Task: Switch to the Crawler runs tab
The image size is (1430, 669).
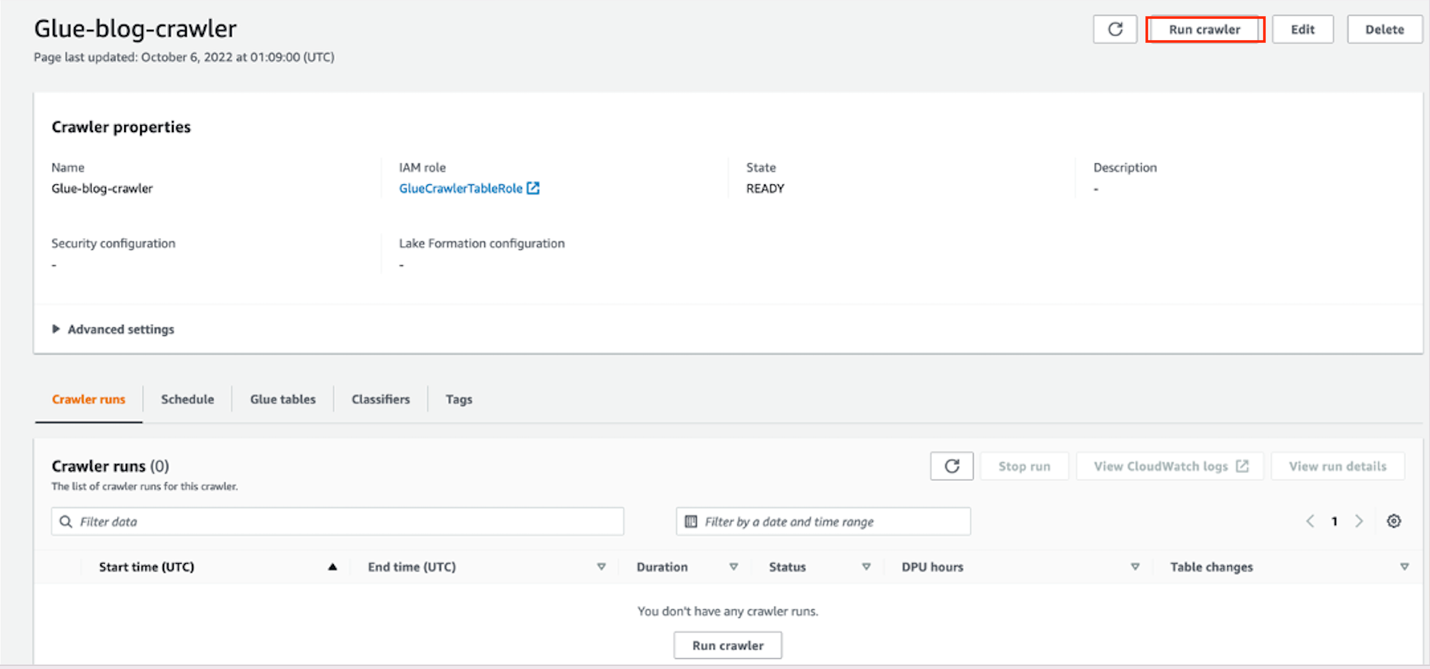Action: tap(89, 399)
